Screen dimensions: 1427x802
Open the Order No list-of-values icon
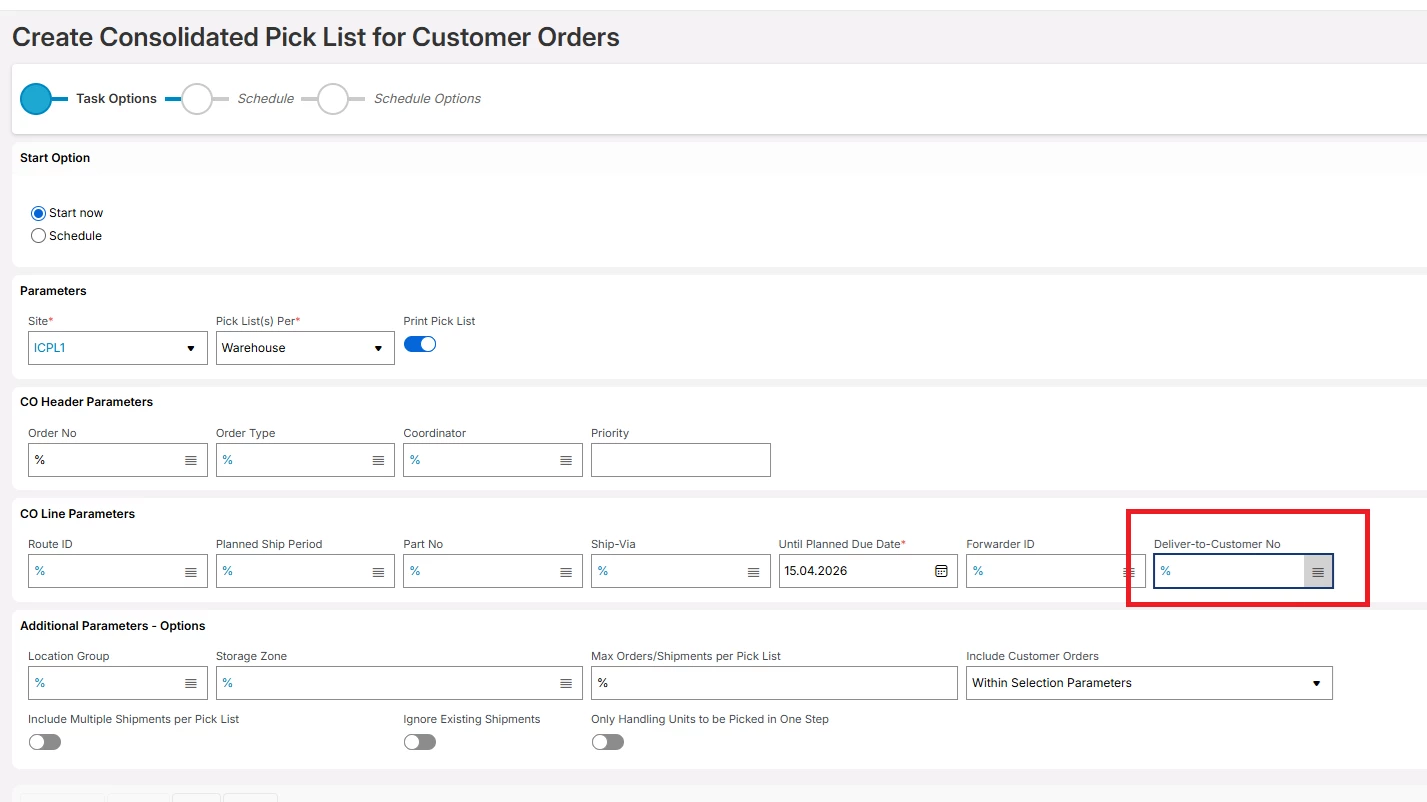[191, 460]
